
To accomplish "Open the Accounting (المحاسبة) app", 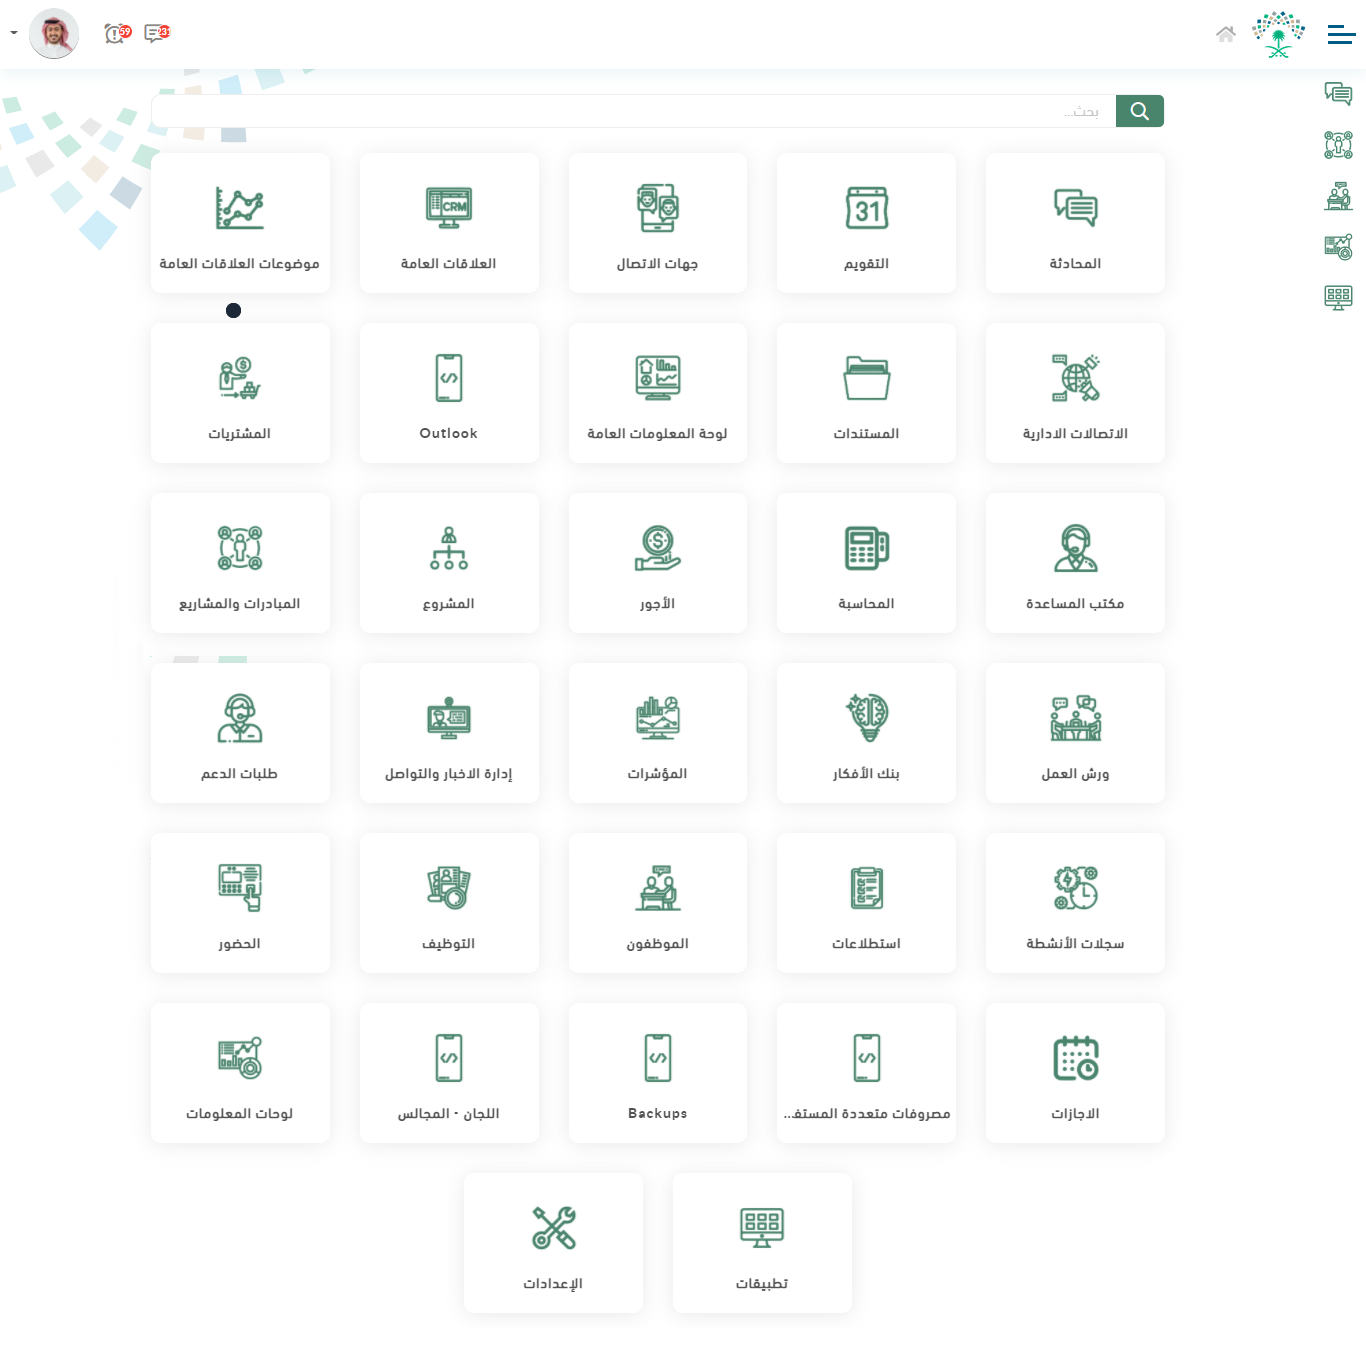I will [x=866, y=563].
